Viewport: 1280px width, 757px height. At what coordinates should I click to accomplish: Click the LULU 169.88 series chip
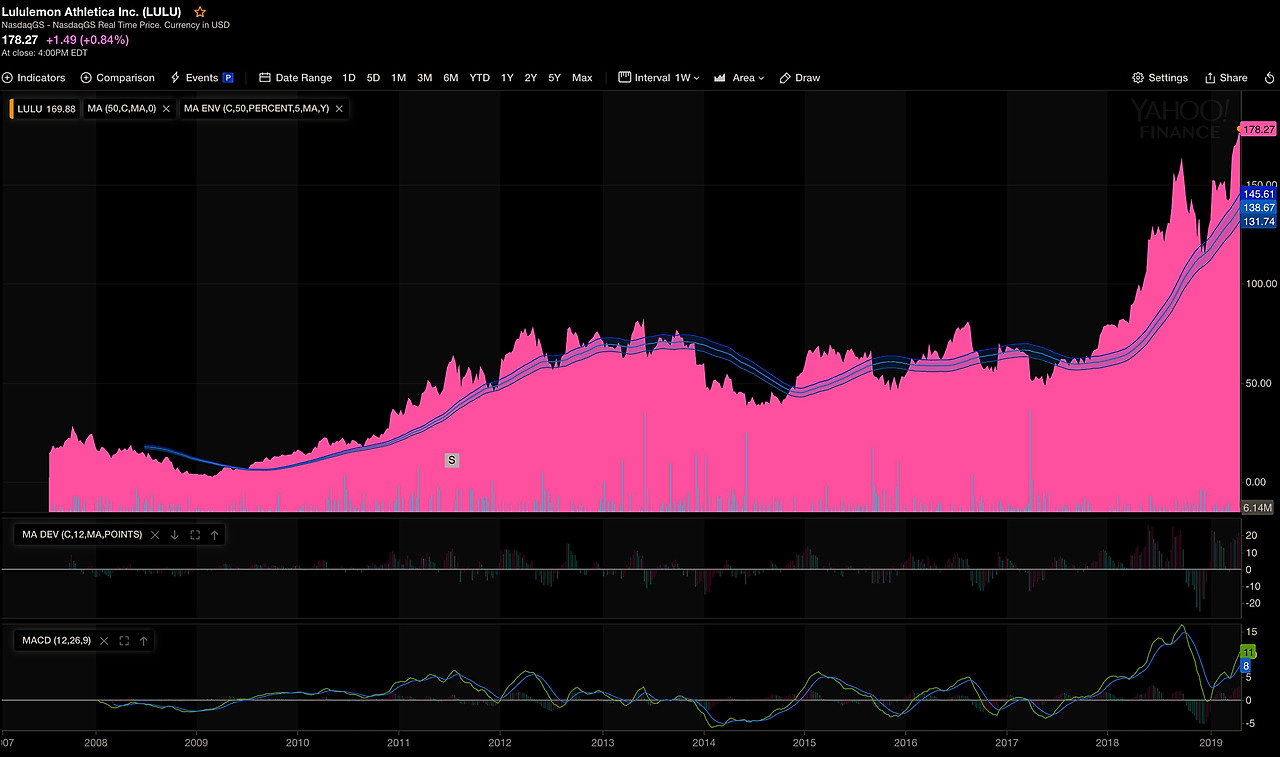pyautogui.click(x=44, y=109)
